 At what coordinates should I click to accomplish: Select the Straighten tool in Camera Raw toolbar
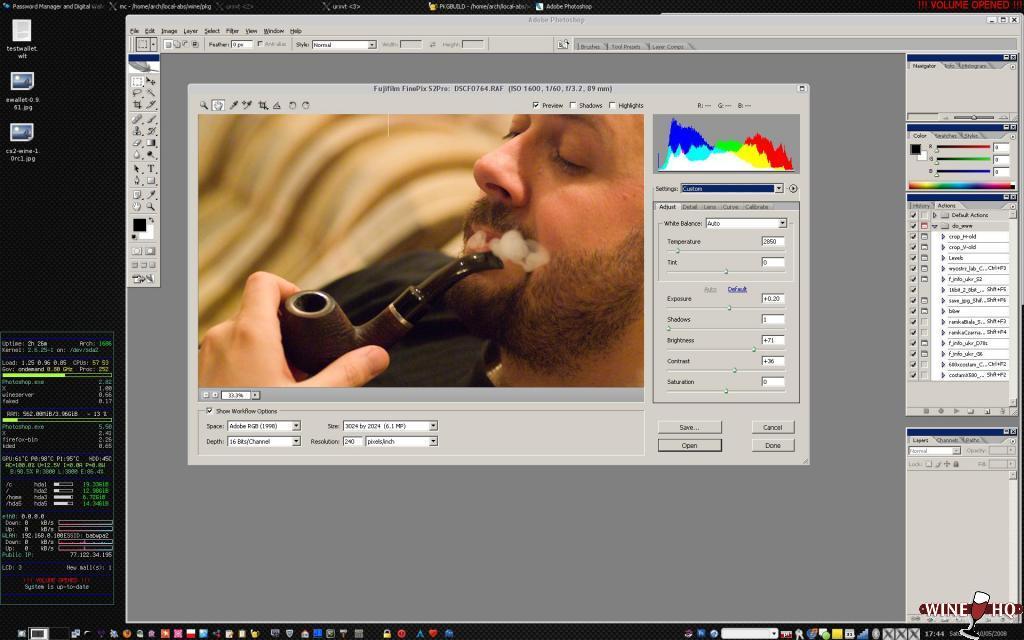pos(277,105)
